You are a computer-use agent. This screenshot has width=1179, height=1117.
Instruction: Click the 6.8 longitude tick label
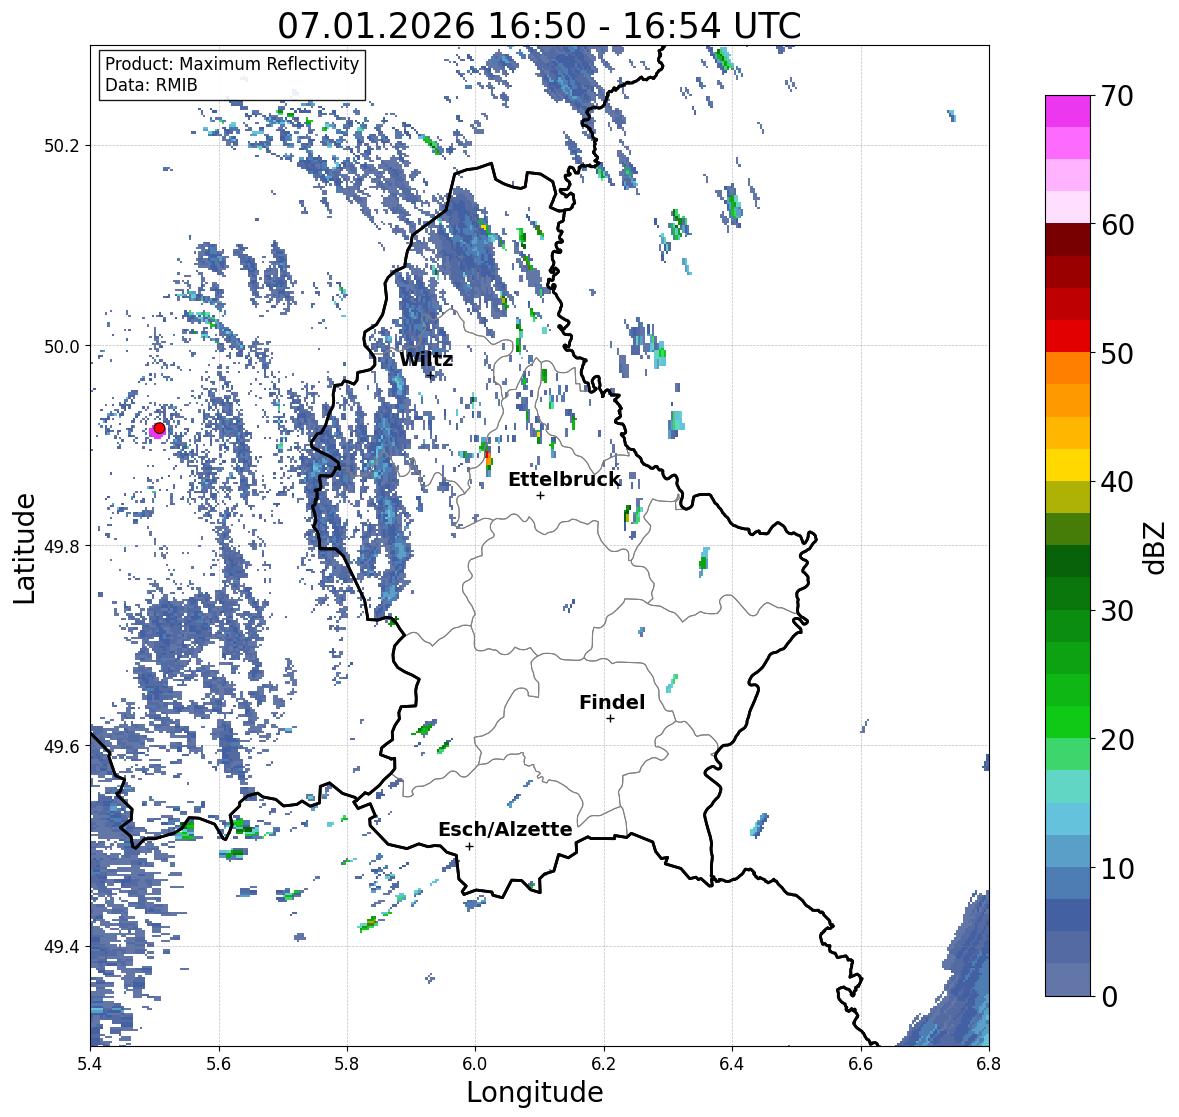point(989,1063)
